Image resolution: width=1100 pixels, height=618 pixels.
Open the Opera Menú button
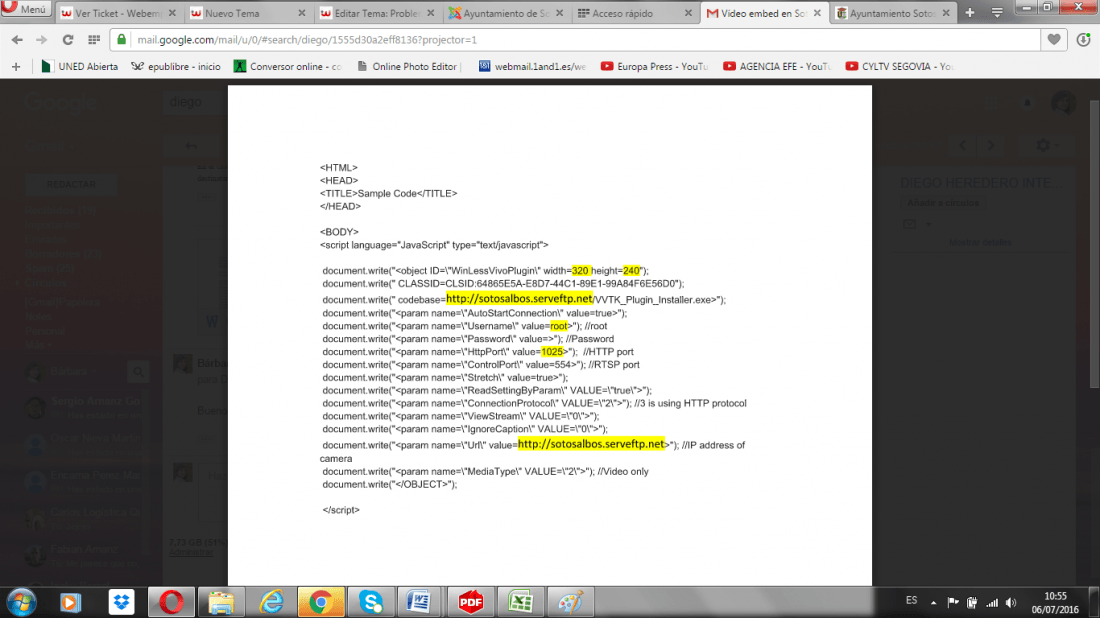point(25,9)
